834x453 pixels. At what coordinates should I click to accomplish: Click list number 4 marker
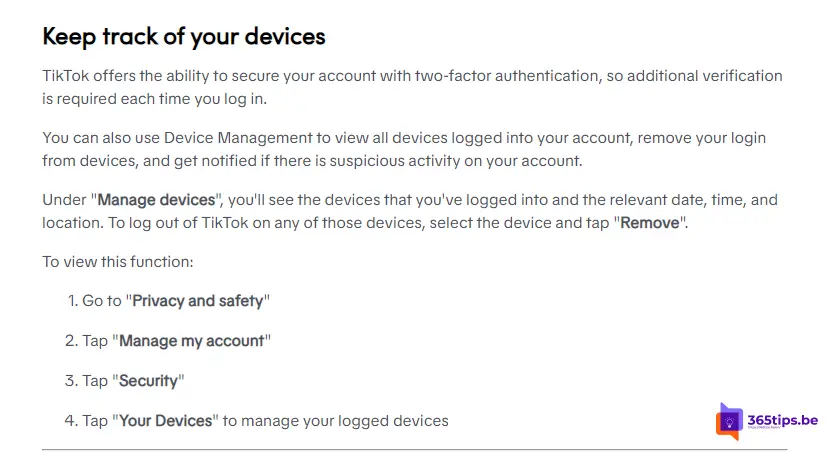coord(72,421)
